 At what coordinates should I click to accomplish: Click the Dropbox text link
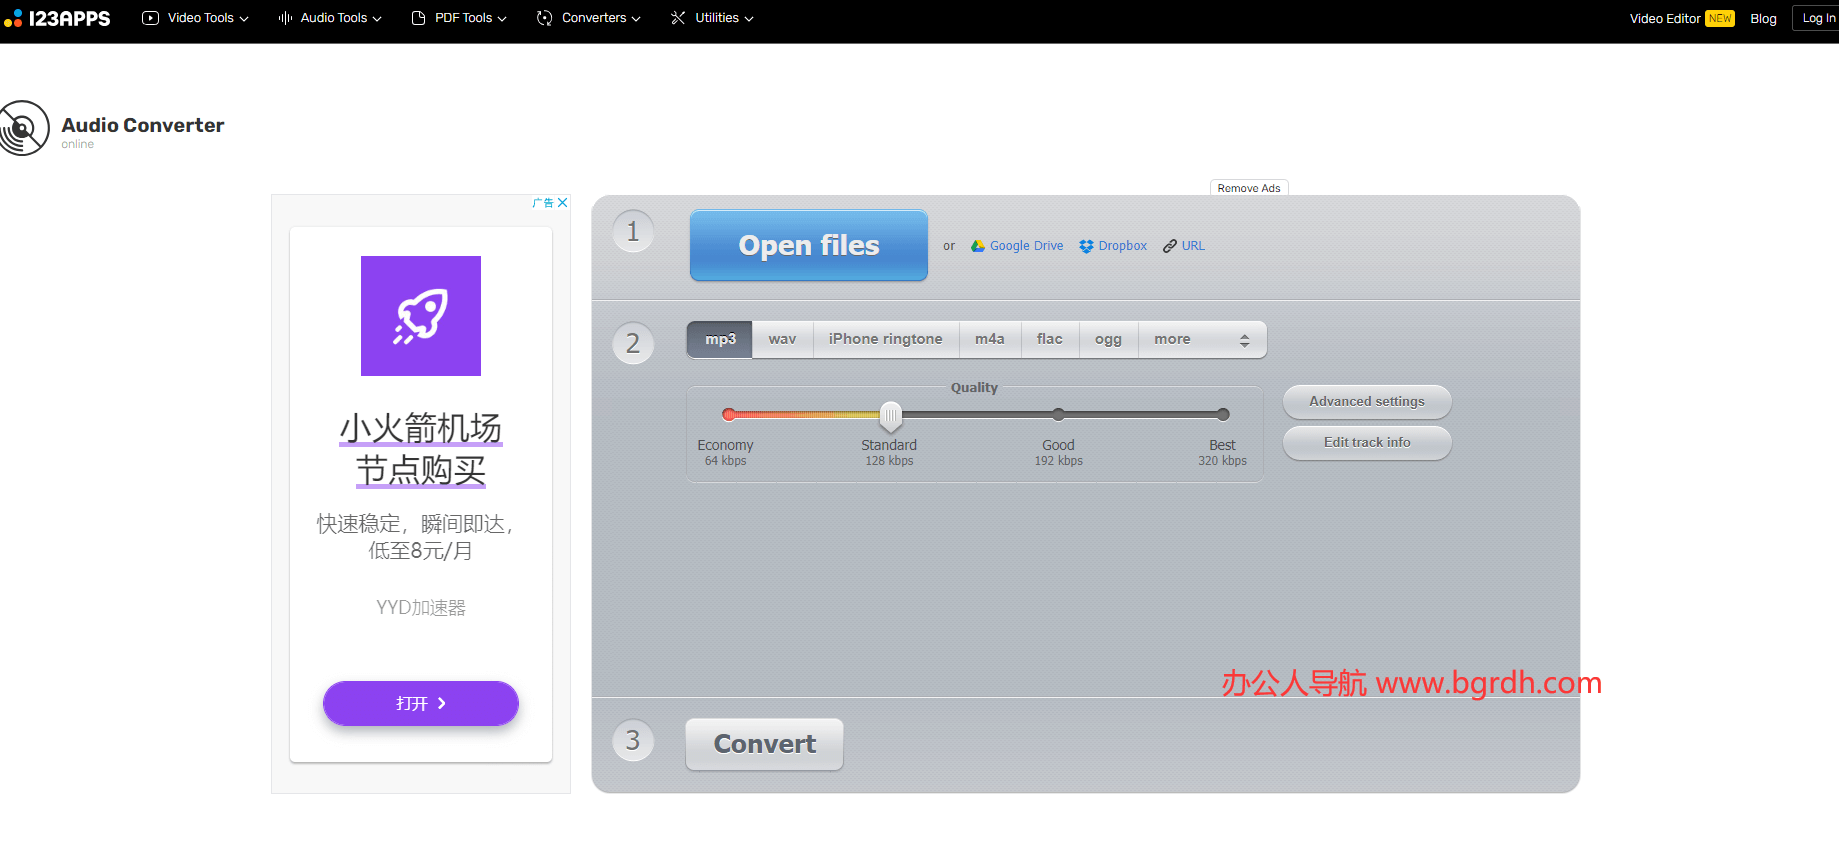pos(1123,246)
